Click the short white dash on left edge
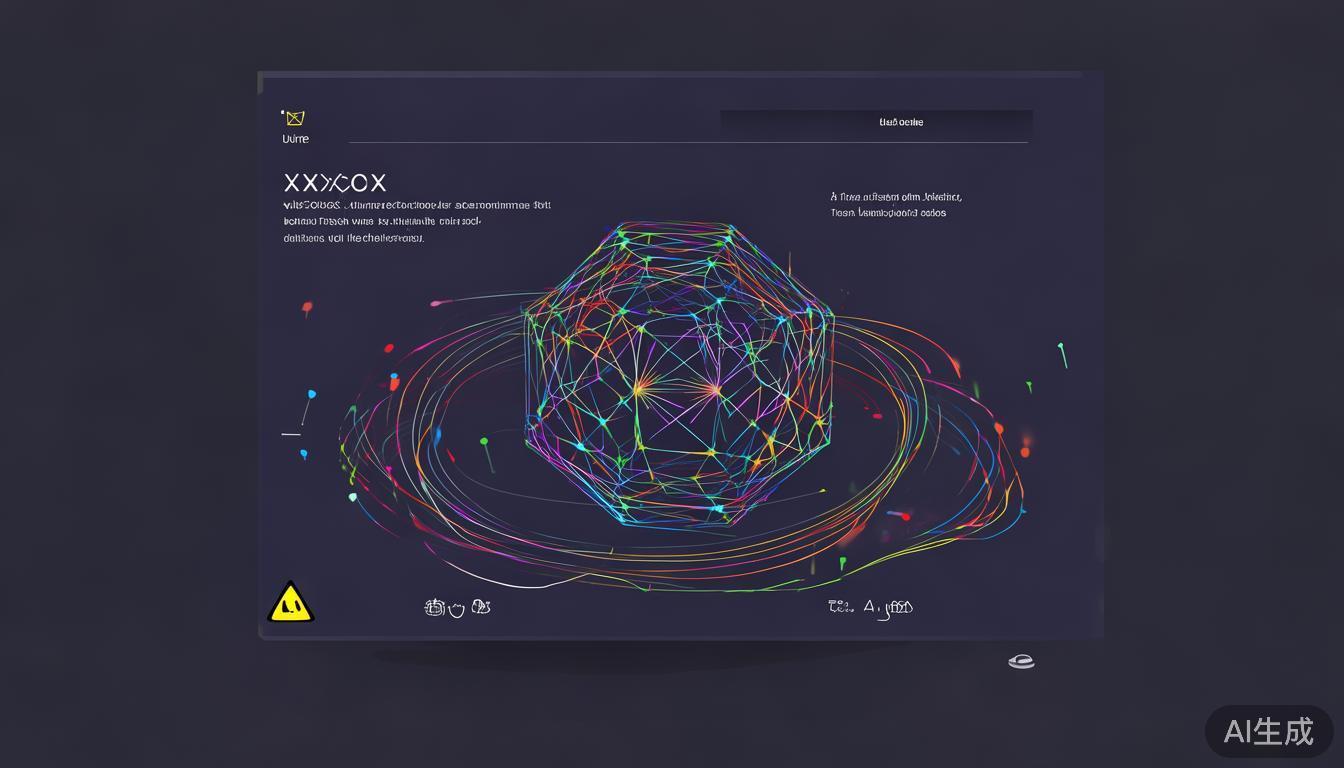 point(291,434)
